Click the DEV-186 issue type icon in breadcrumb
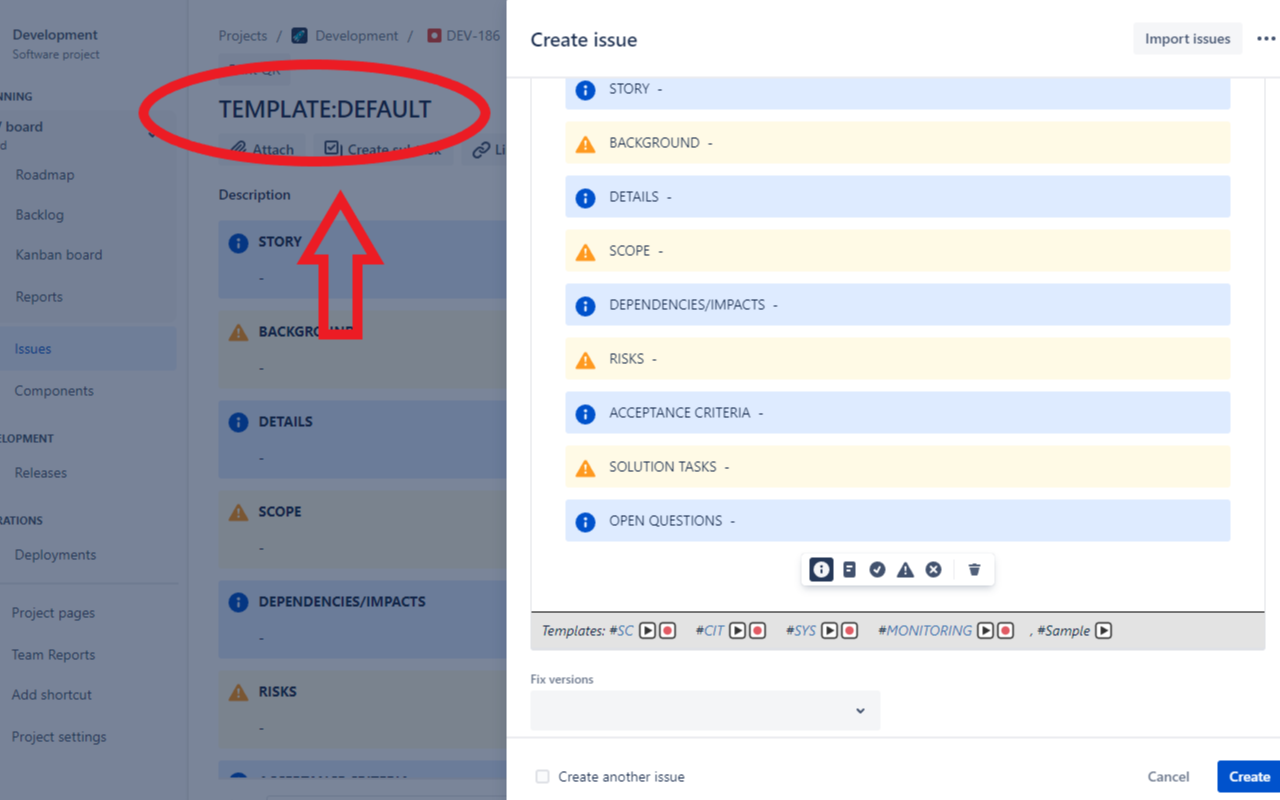1280x800 pixels. coord(434,36)
